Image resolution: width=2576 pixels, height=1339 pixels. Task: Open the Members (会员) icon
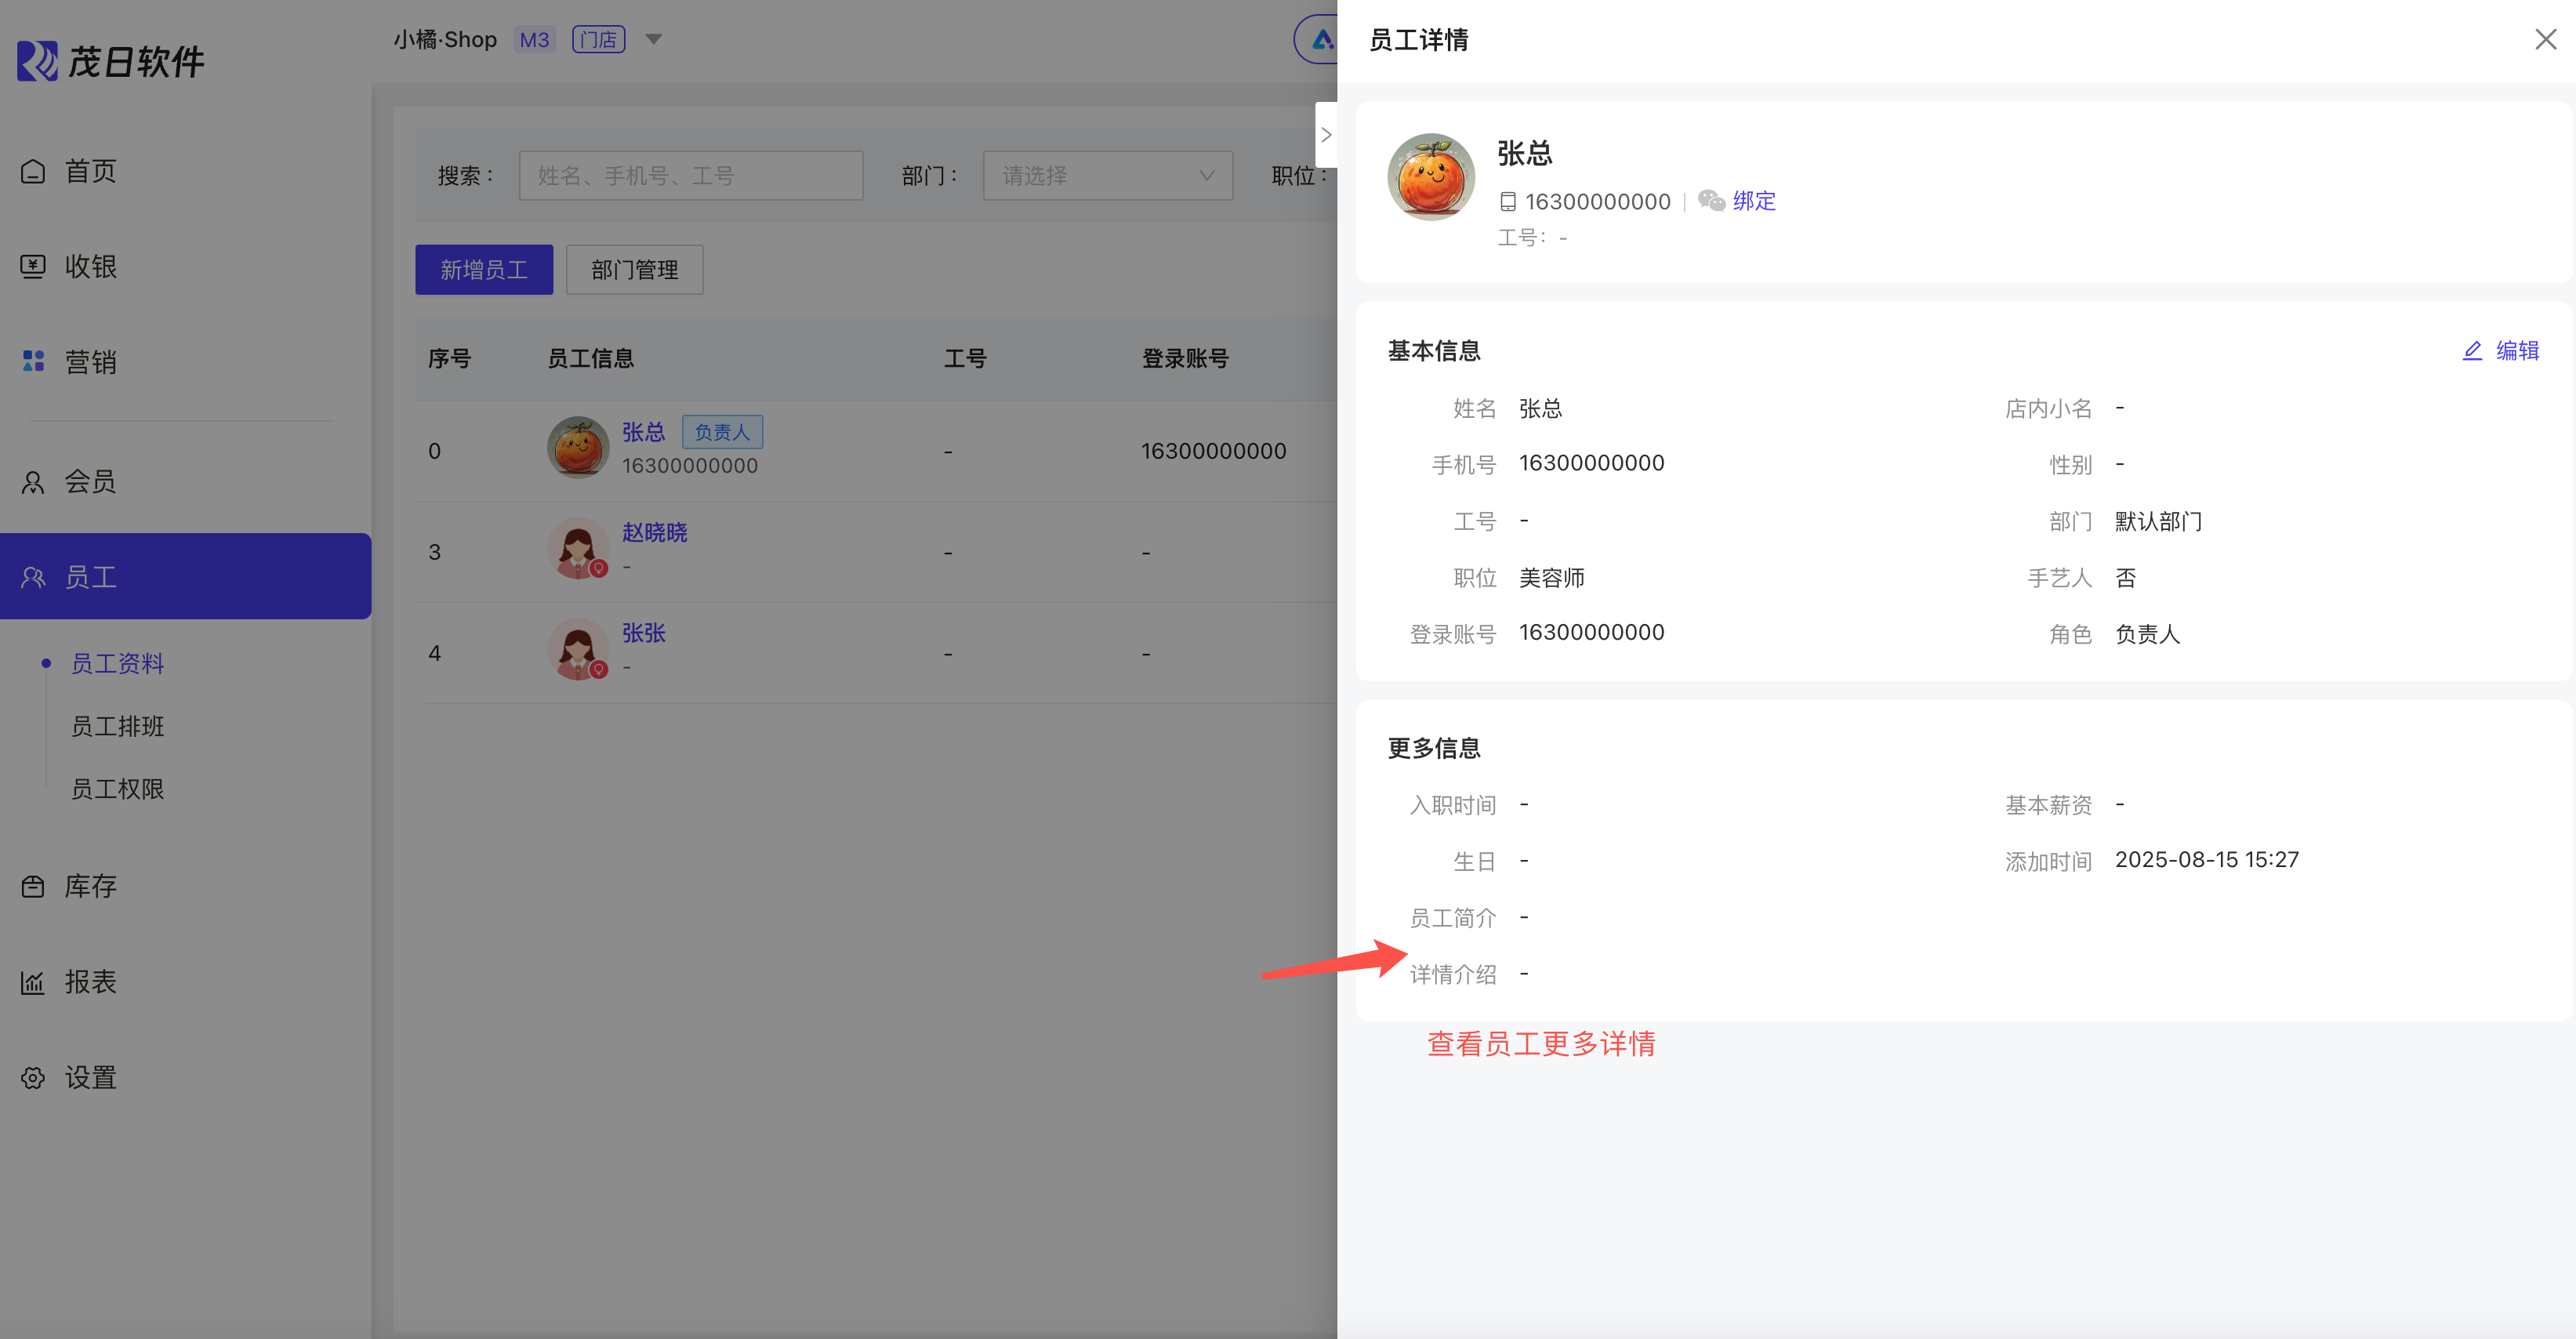pyautogui.click(x=33, y=482)
